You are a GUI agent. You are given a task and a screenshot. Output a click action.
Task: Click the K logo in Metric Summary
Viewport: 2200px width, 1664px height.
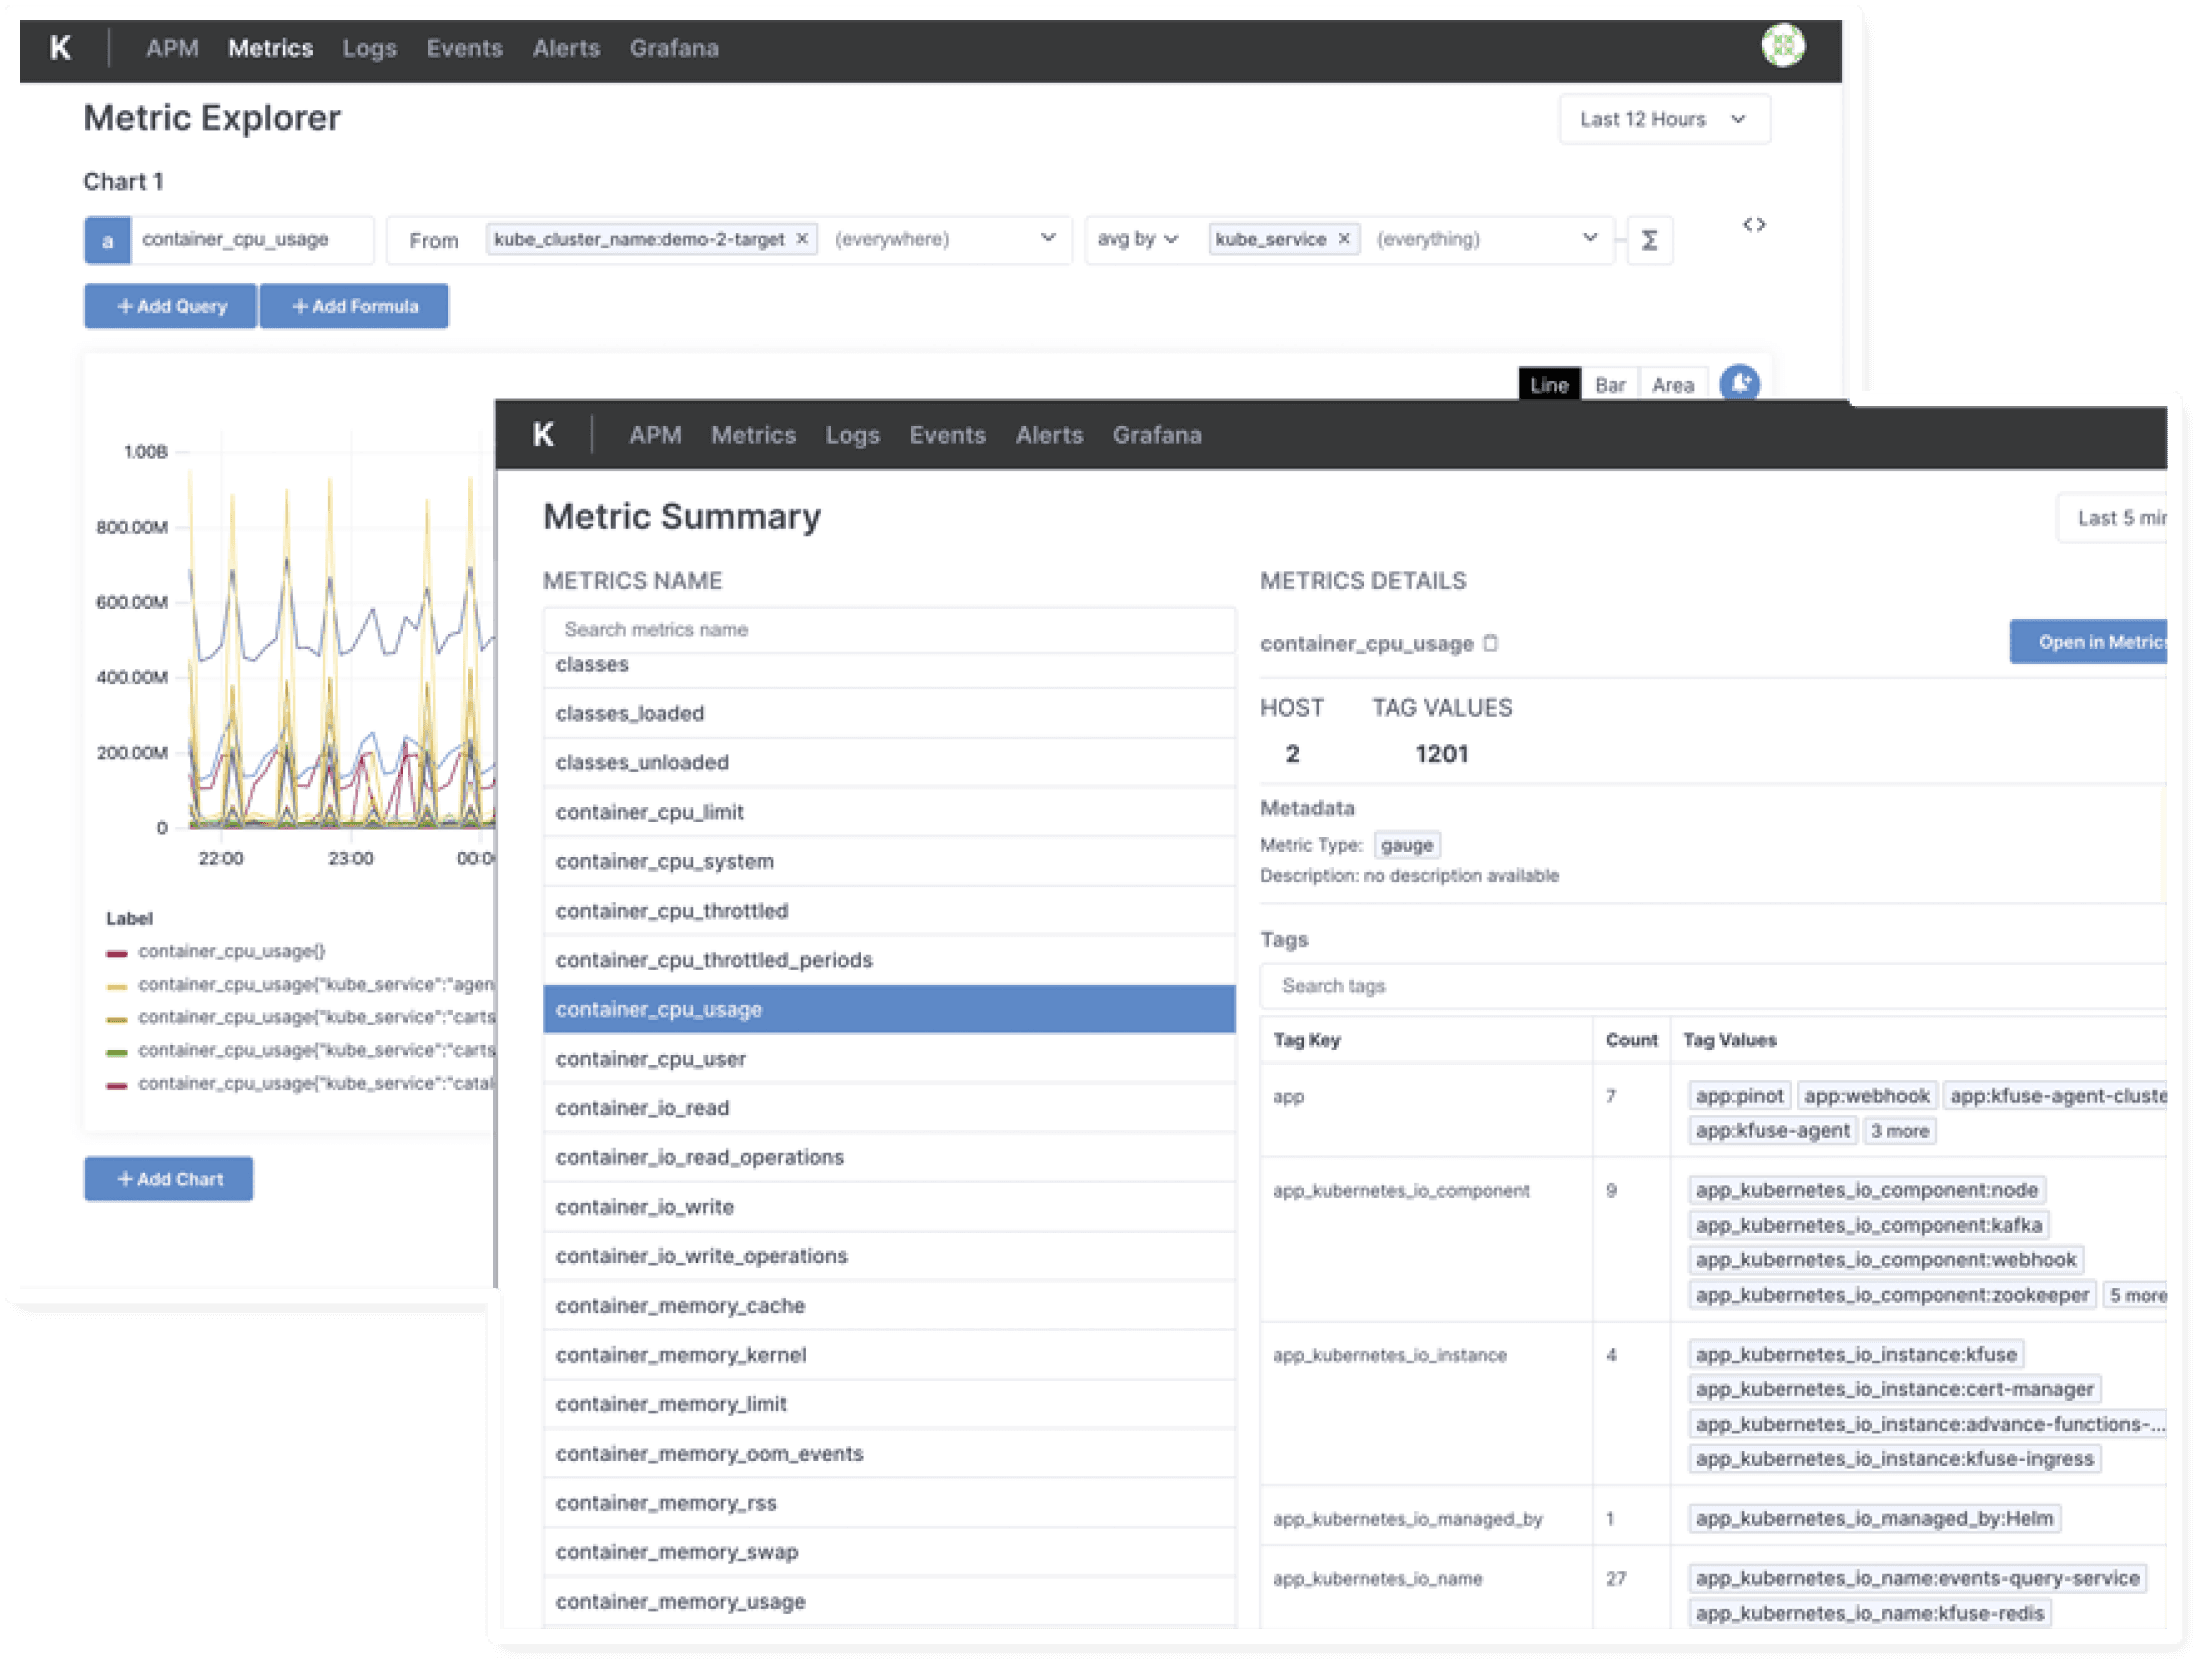[x=543, y=435]
